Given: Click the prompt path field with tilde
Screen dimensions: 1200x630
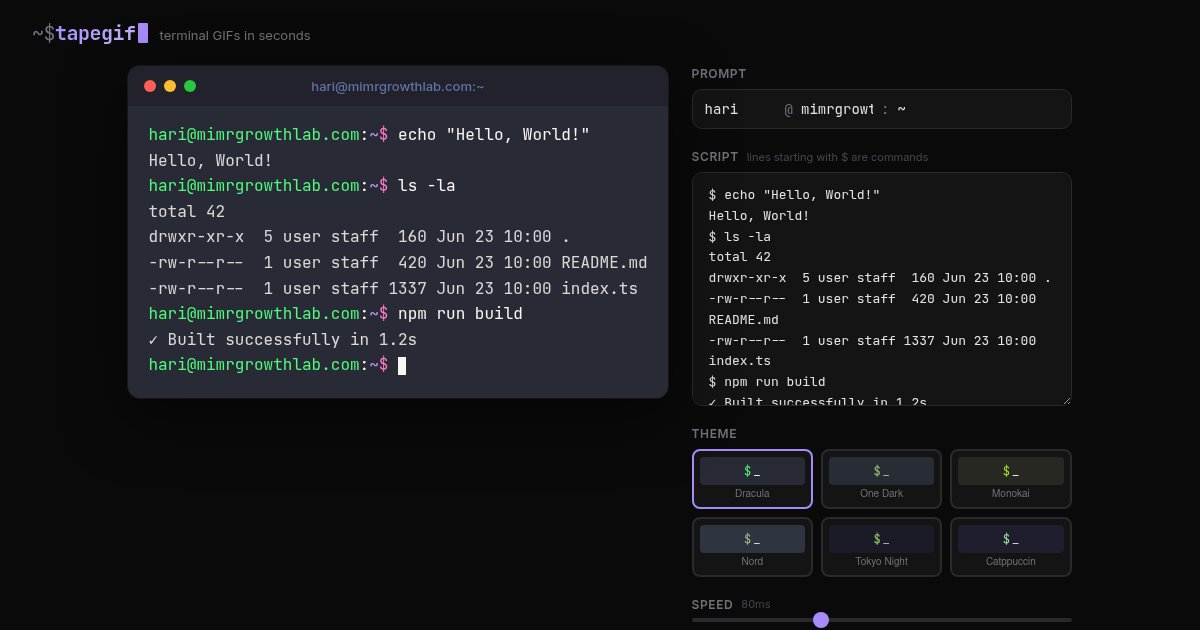Looking at the screenshot, I should (x=978, y=109).
